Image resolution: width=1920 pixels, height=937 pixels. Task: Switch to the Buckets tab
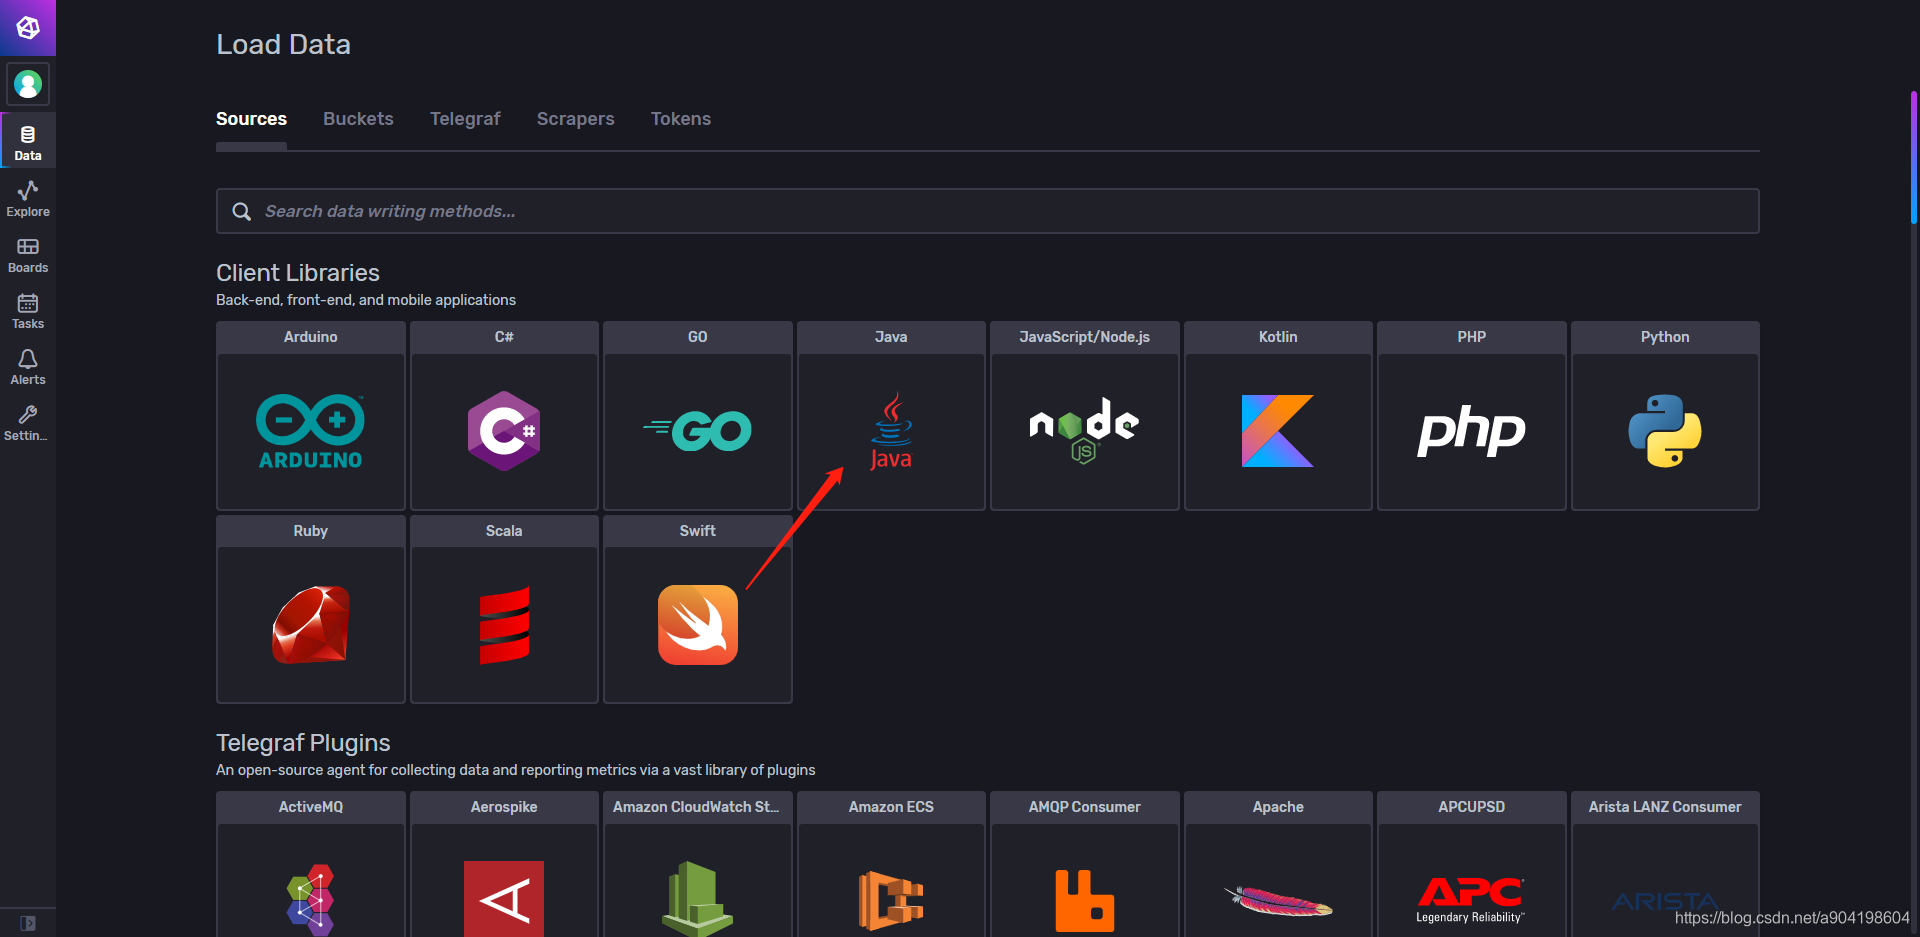point(358,119)
